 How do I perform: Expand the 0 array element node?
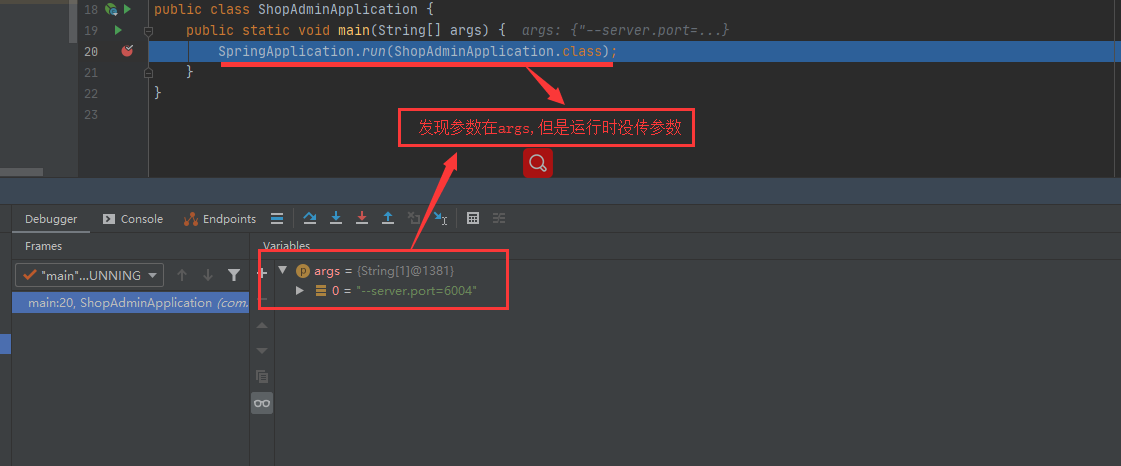tap(300, 291)
